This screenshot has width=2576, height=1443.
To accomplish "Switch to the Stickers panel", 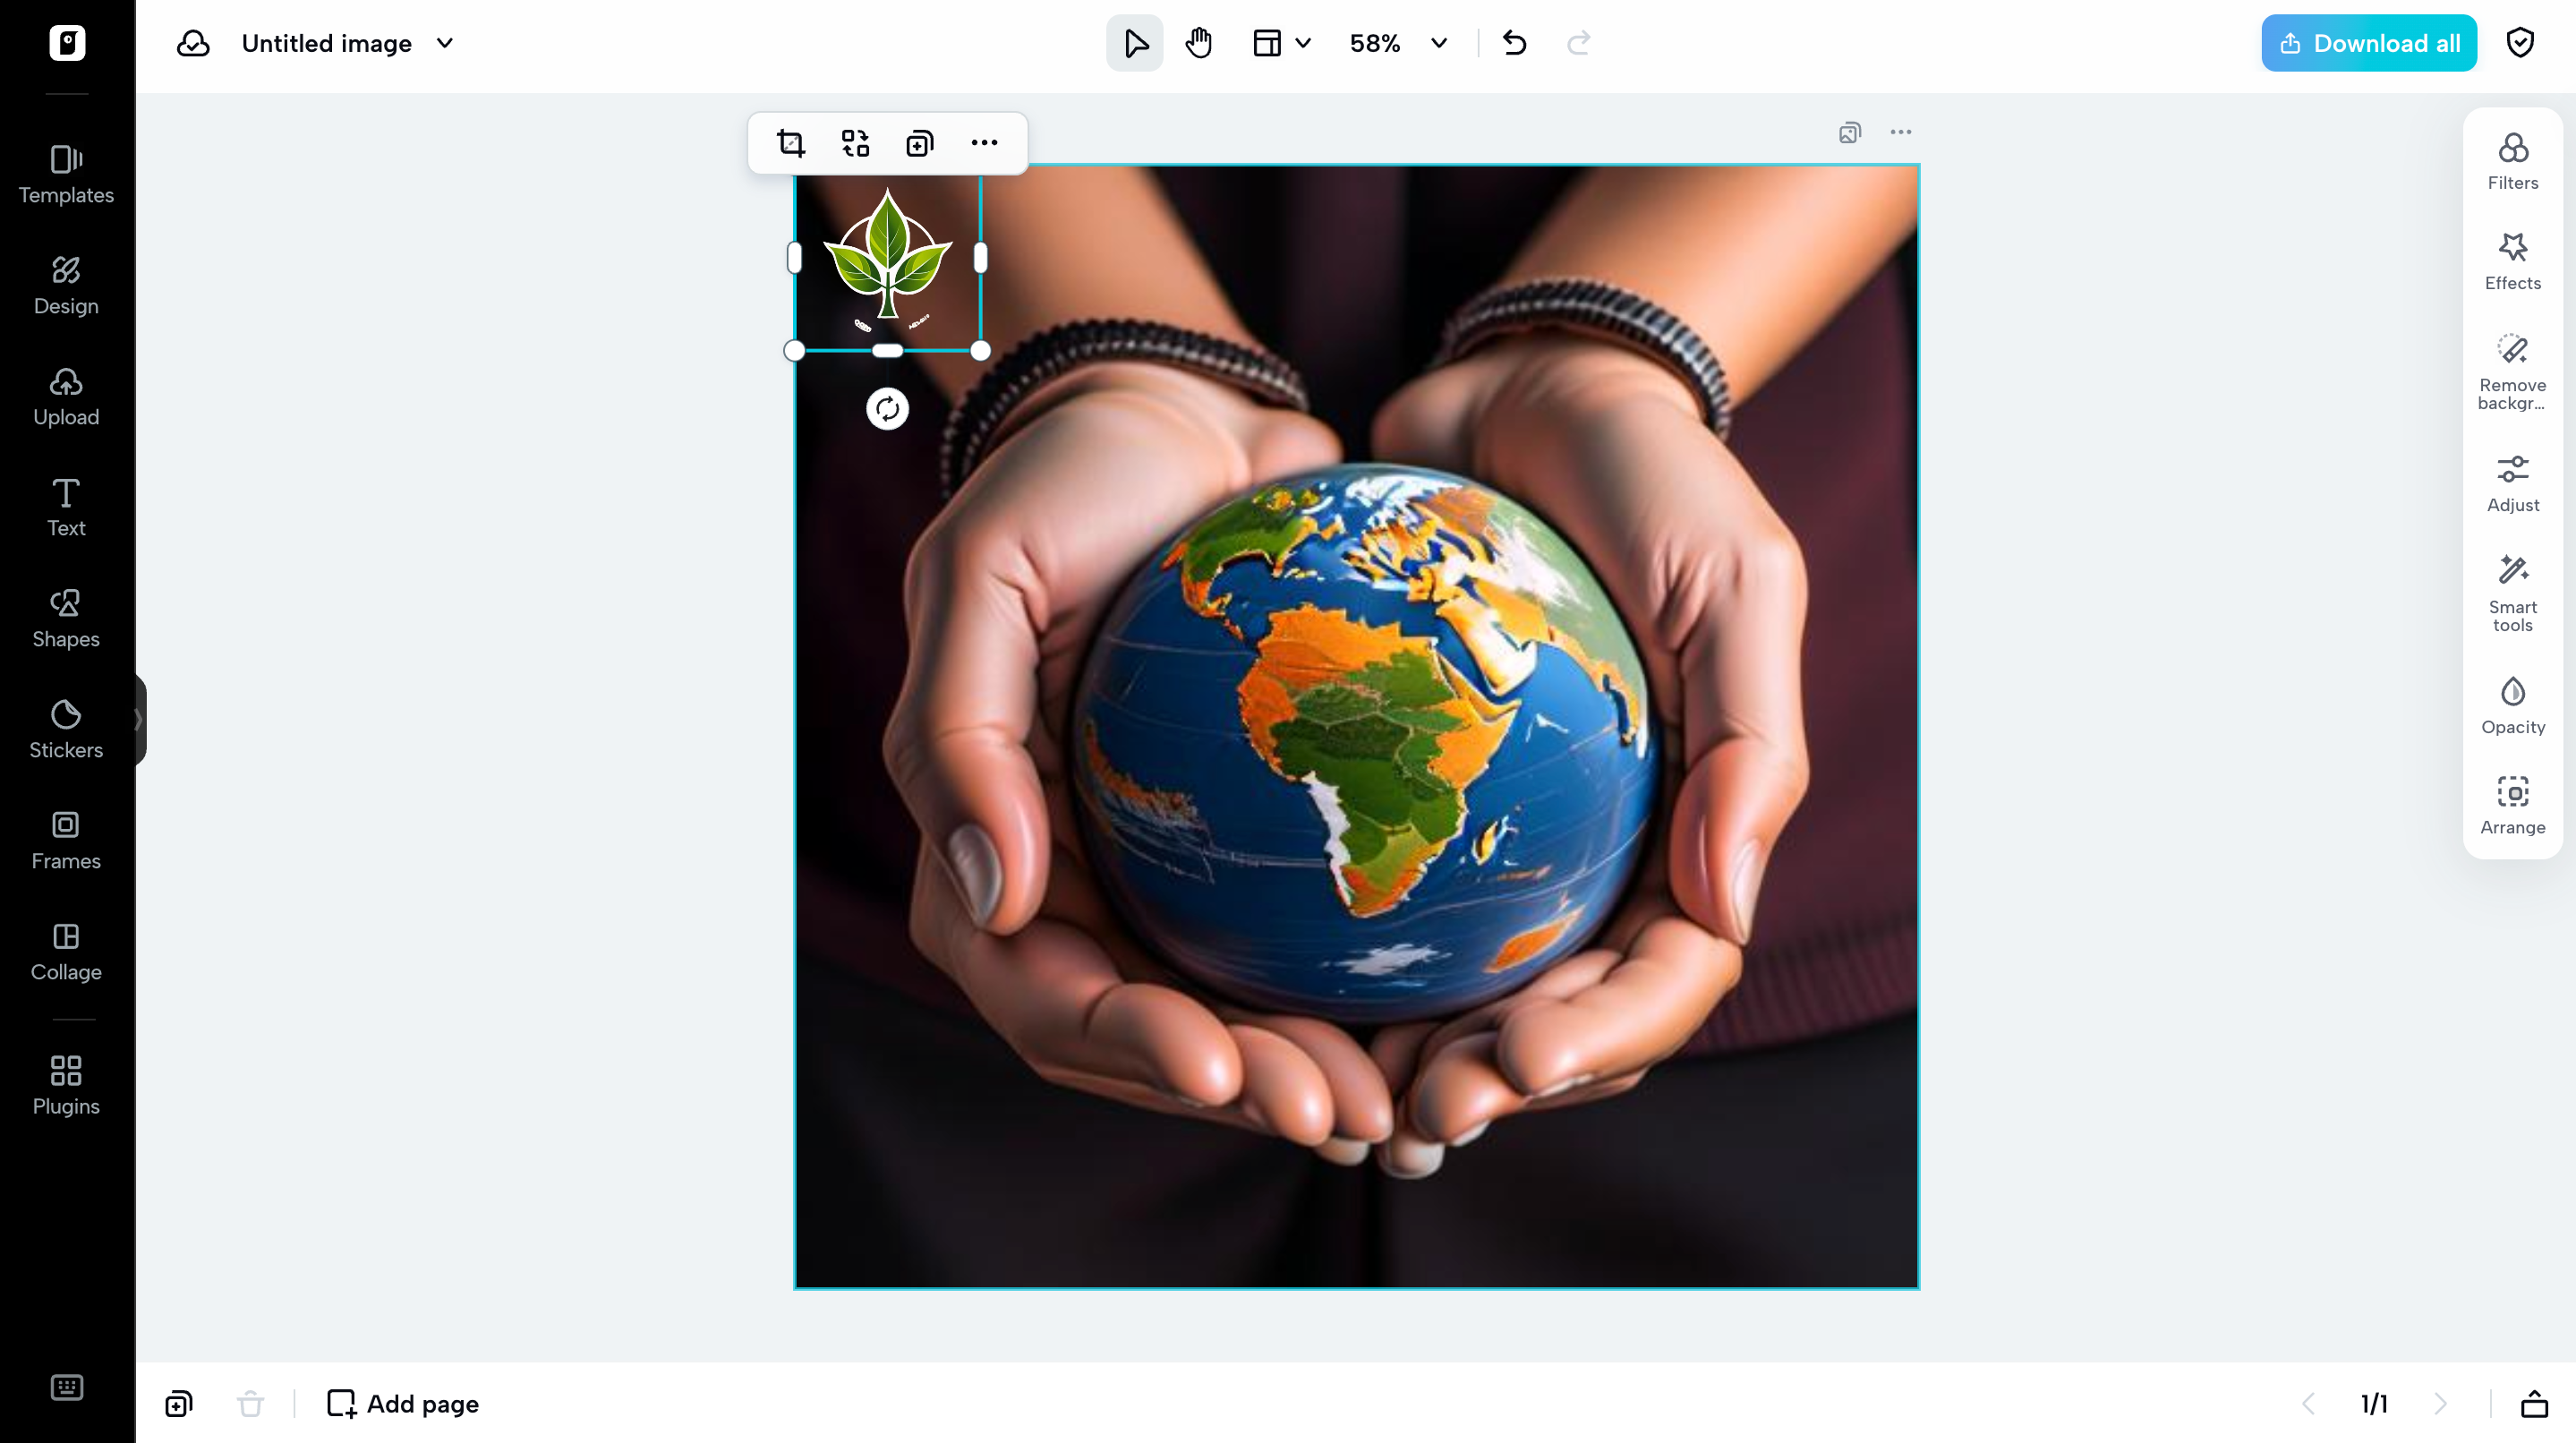I will coord(66,727).
